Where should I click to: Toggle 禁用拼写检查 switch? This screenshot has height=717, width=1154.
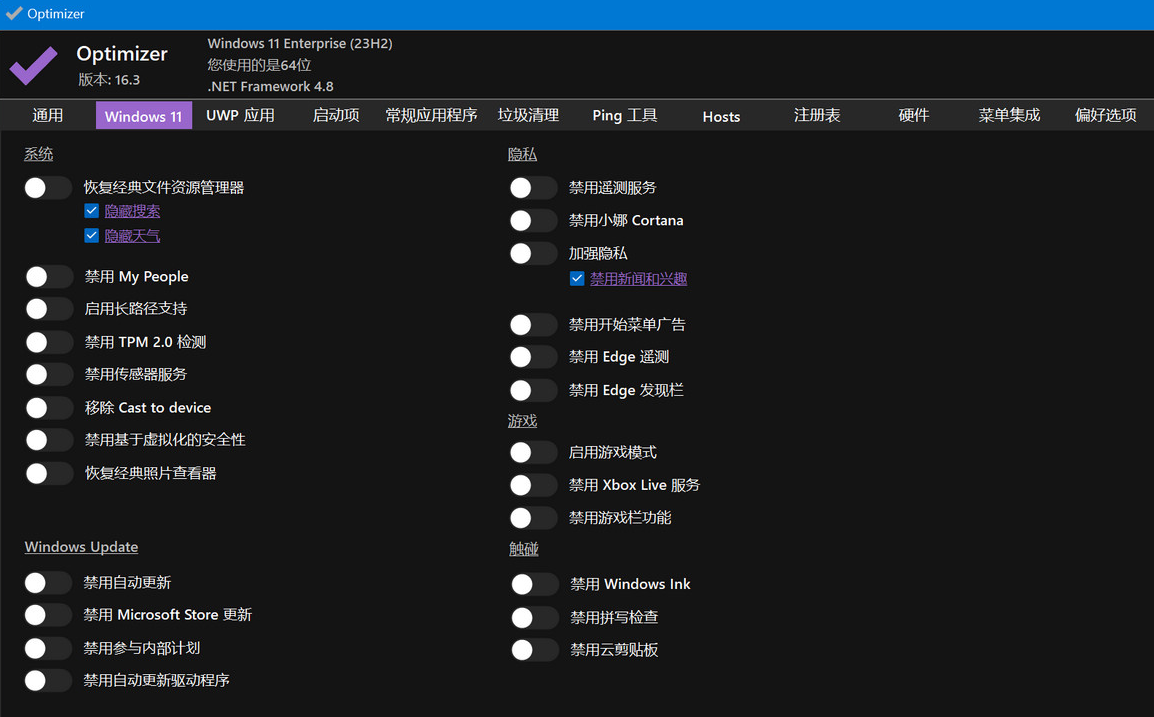coord(534,617)
